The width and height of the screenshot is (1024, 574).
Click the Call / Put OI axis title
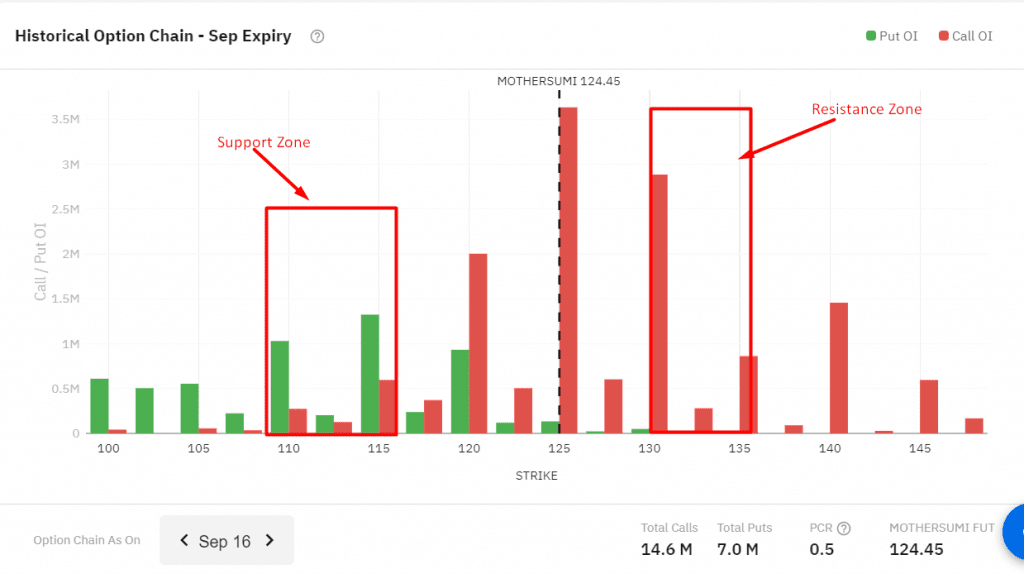tap(40, 262)
